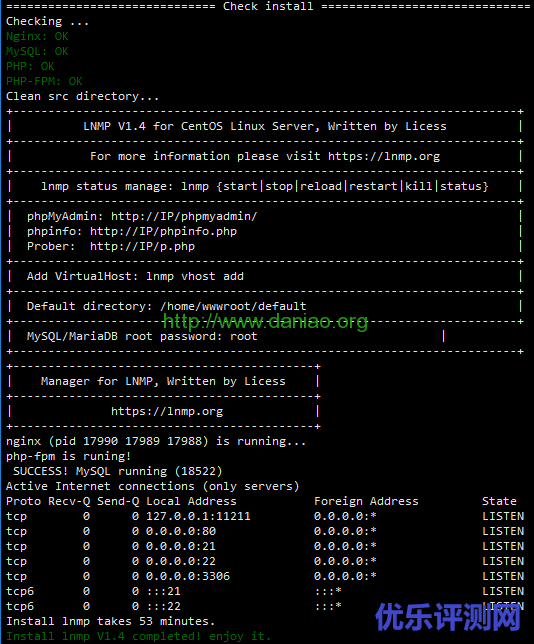534x644 pixels.
Task: Click the 'Checking ...' line
Action: (47, 21)
